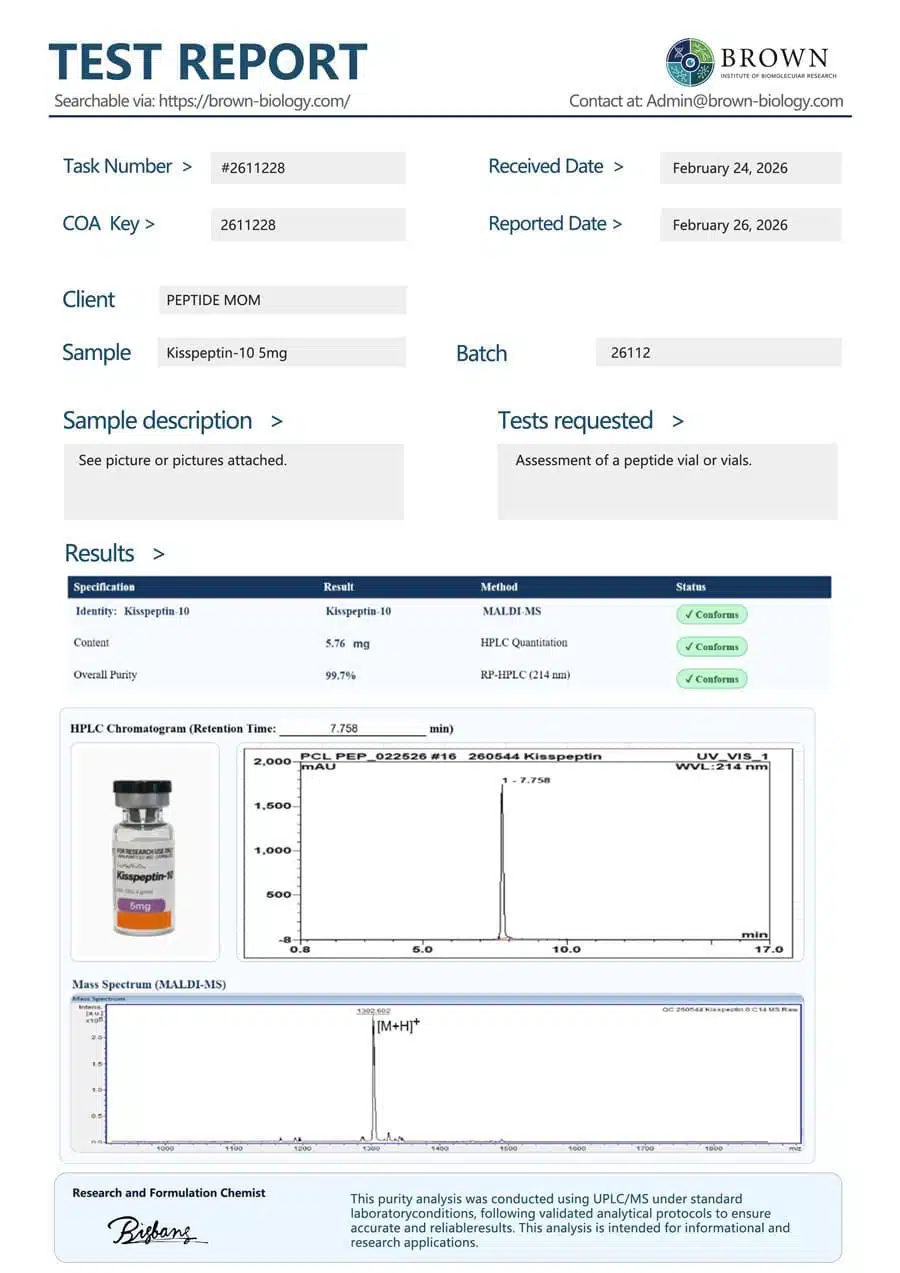Click the Sample description text box

click(234, 482)
